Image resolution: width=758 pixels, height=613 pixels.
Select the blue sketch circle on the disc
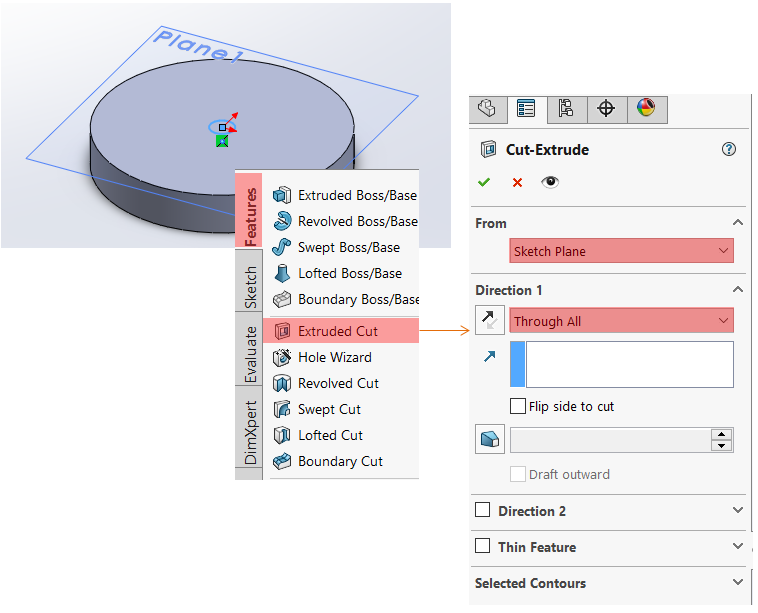coord(222,127)
